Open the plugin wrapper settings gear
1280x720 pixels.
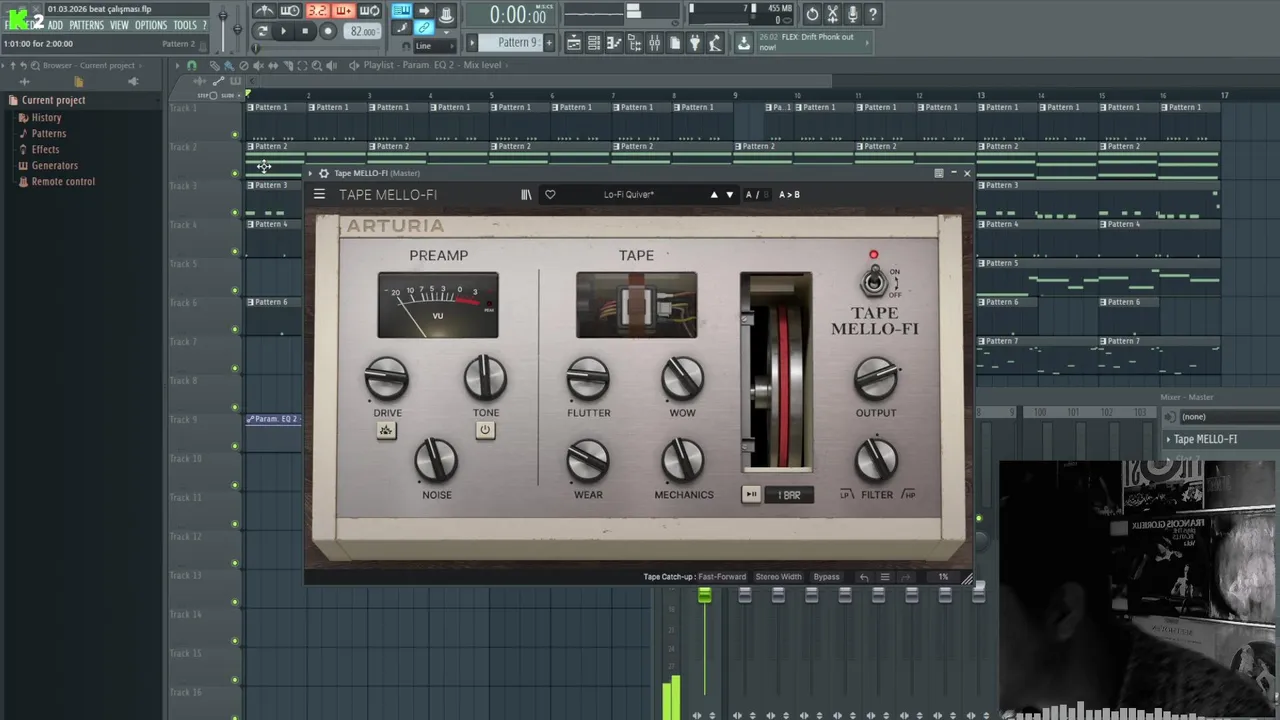tap(323, 173)
